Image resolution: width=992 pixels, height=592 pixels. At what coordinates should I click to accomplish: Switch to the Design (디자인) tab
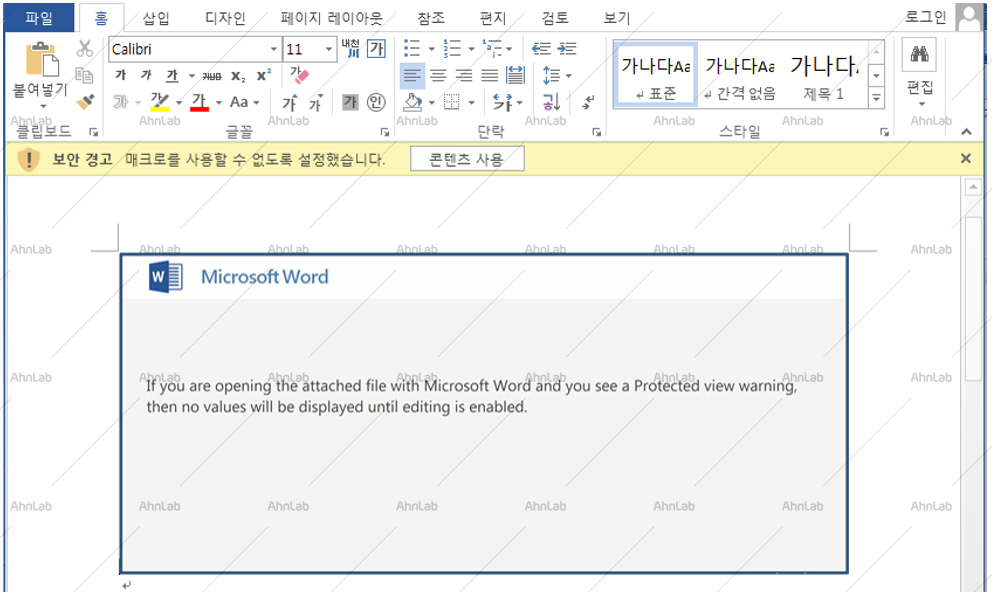tap(225, 18)
